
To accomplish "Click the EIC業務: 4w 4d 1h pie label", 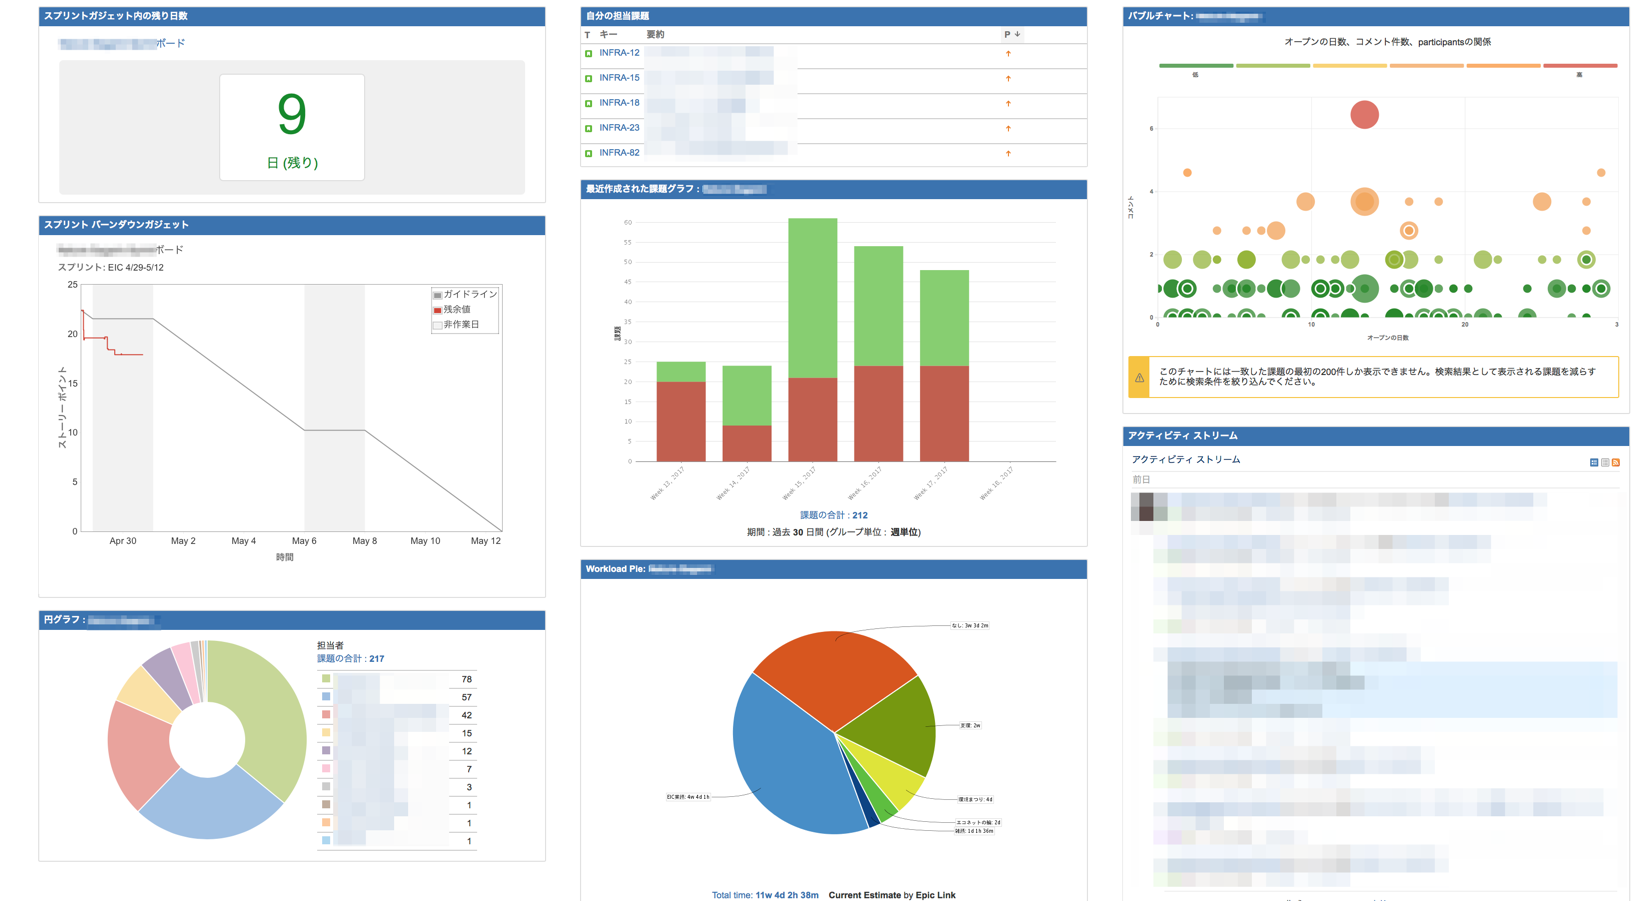I will pos(688,797).
